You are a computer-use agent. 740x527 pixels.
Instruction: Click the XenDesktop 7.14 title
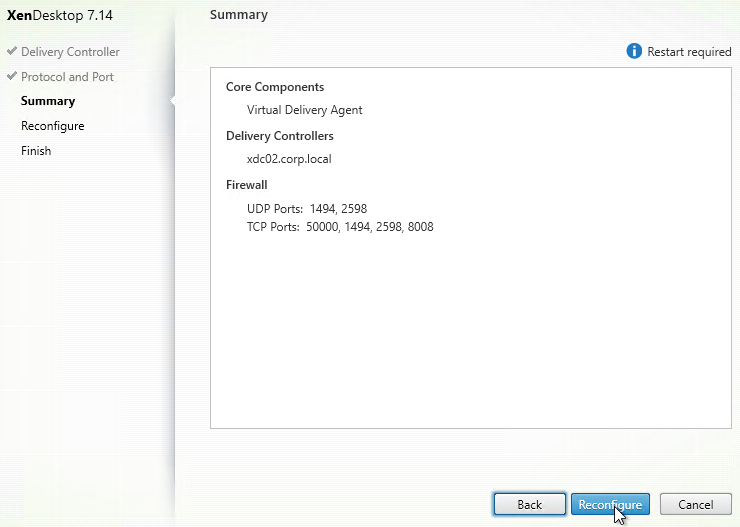(60, 16)
